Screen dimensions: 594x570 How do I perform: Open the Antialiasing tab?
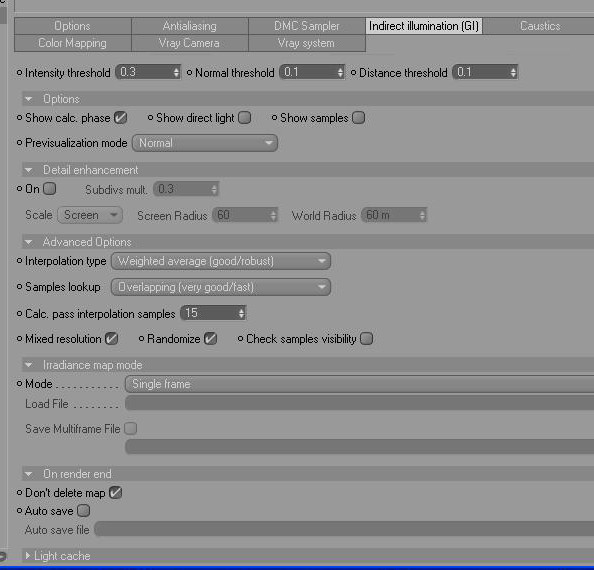point(190,26)
